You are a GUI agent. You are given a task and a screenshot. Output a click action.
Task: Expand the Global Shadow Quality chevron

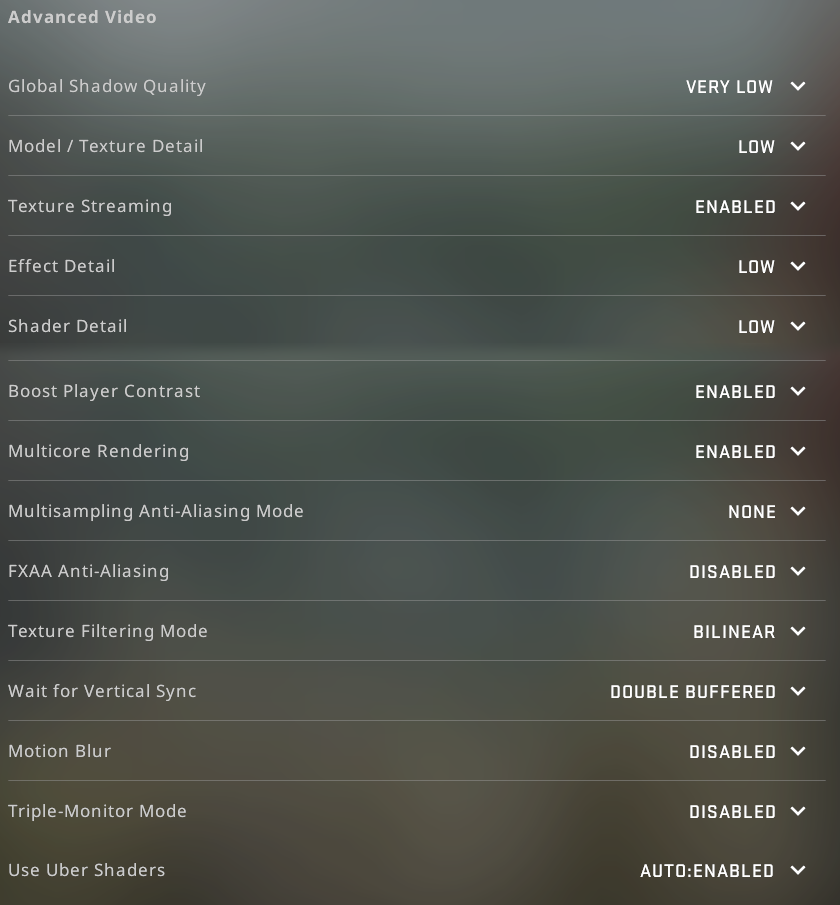point(798,86)
